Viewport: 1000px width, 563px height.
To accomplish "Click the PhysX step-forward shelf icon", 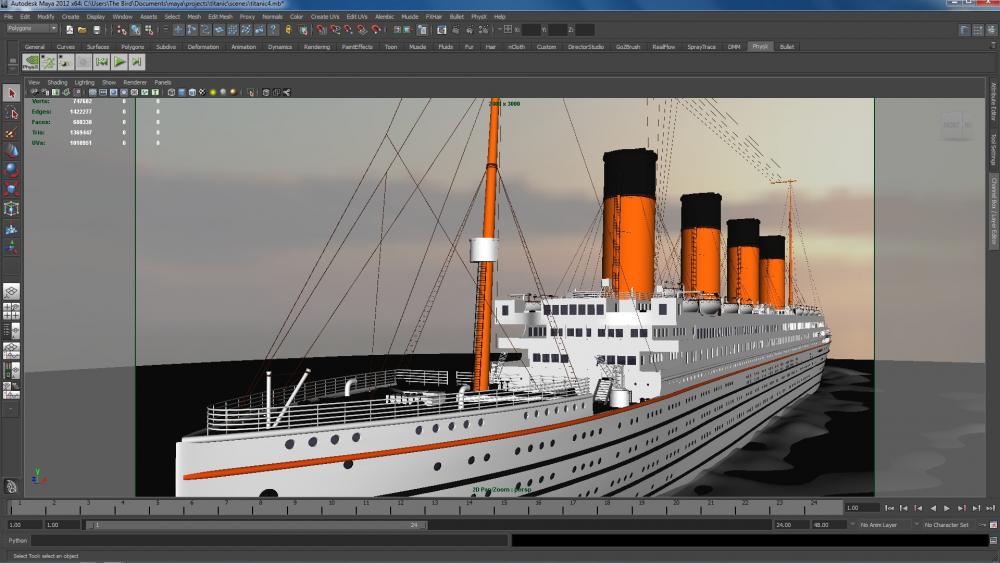I will pos(137,62).
